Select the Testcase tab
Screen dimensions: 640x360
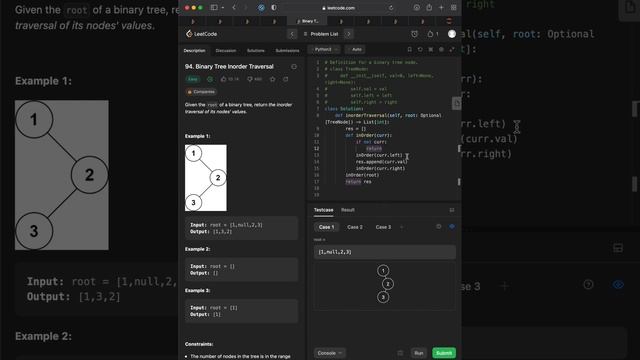pyautogui.click(x=323, y=210)
